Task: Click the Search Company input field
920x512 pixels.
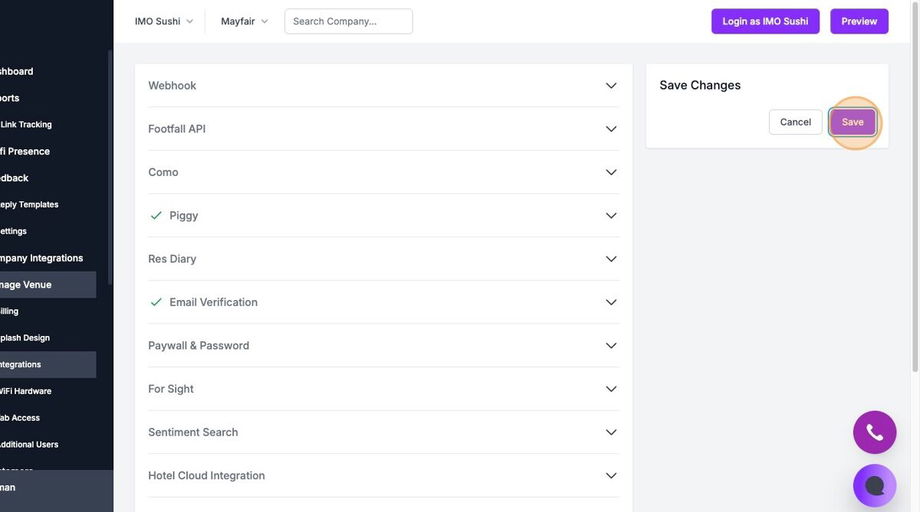Action: tap(348, 21)
